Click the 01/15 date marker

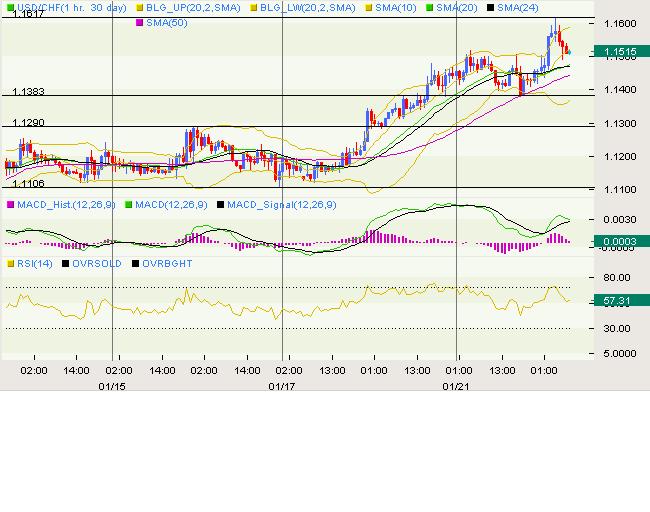112,386
